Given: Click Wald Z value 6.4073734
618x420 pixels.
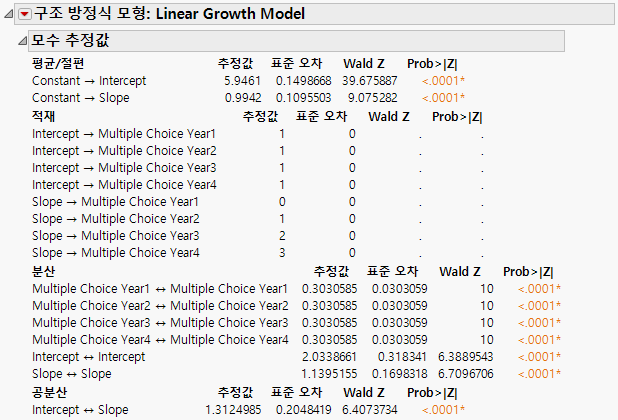Looking at the screenshot, I should pyautogui.click(x=370, y=410).
